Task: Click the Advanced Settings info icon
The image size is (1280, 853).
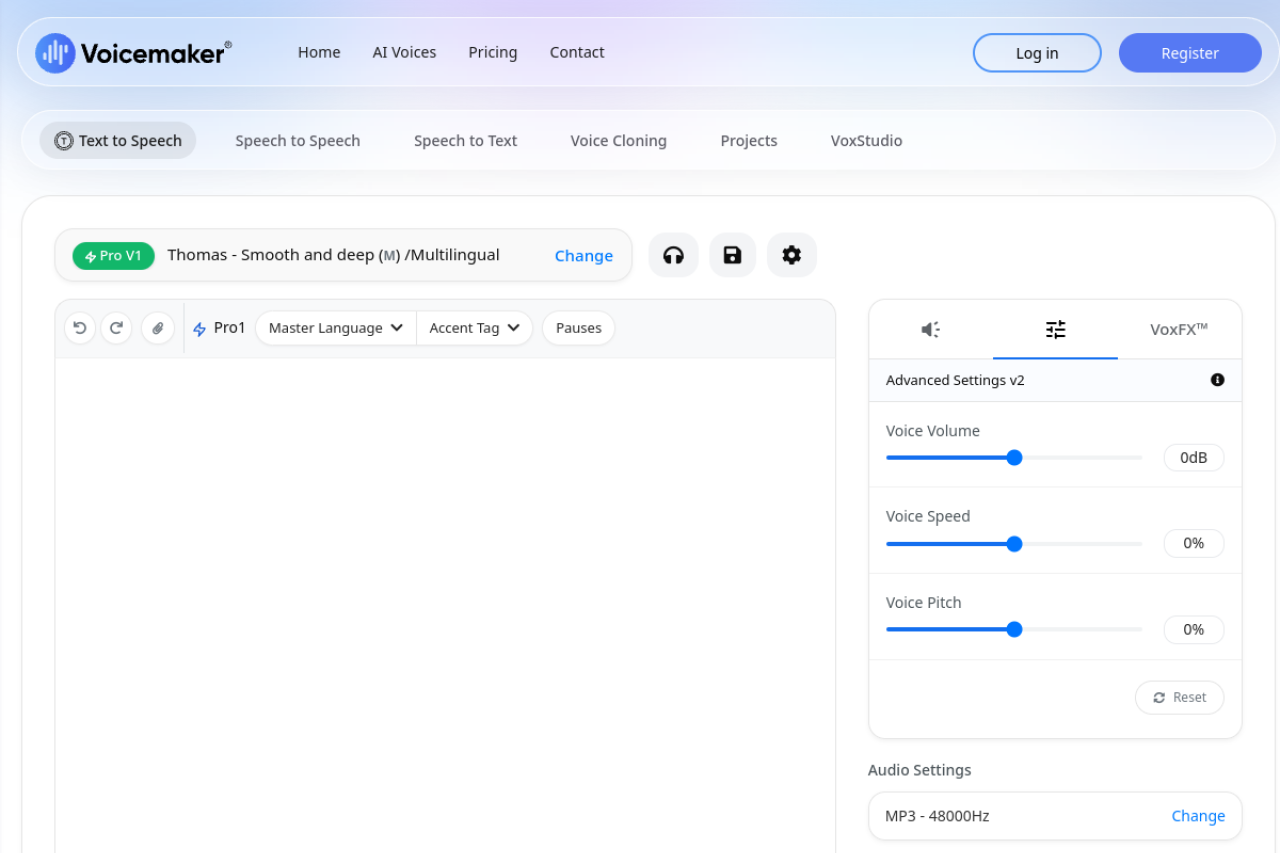Action: click(1217, 380)
